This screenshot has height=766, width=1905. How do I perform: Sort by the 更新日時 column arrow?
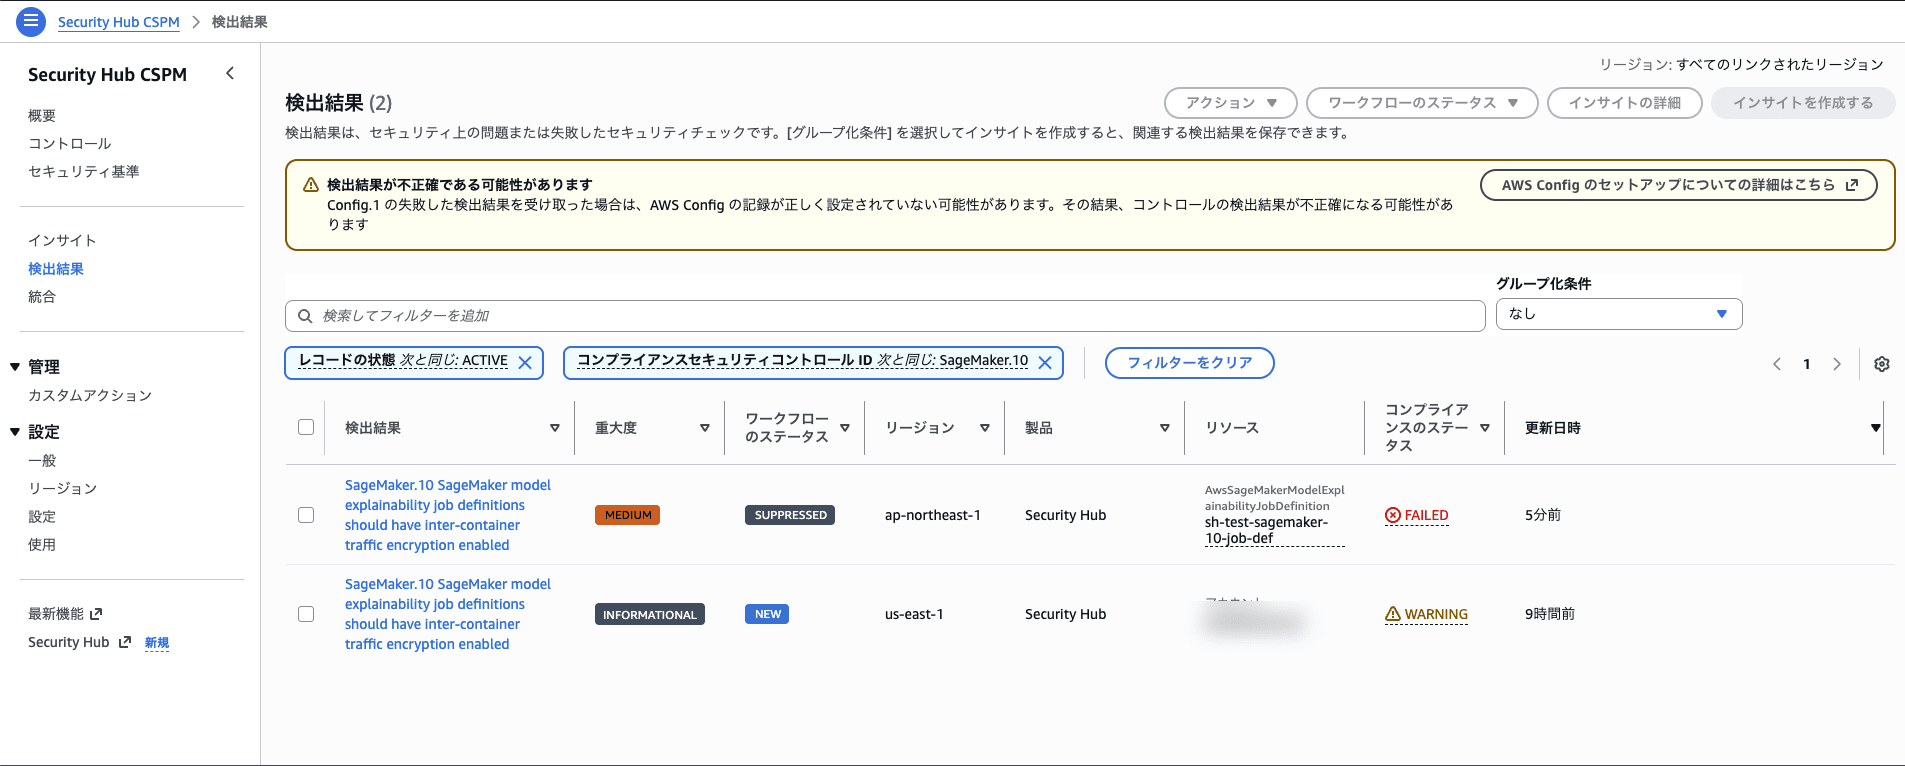[1875, 428]
